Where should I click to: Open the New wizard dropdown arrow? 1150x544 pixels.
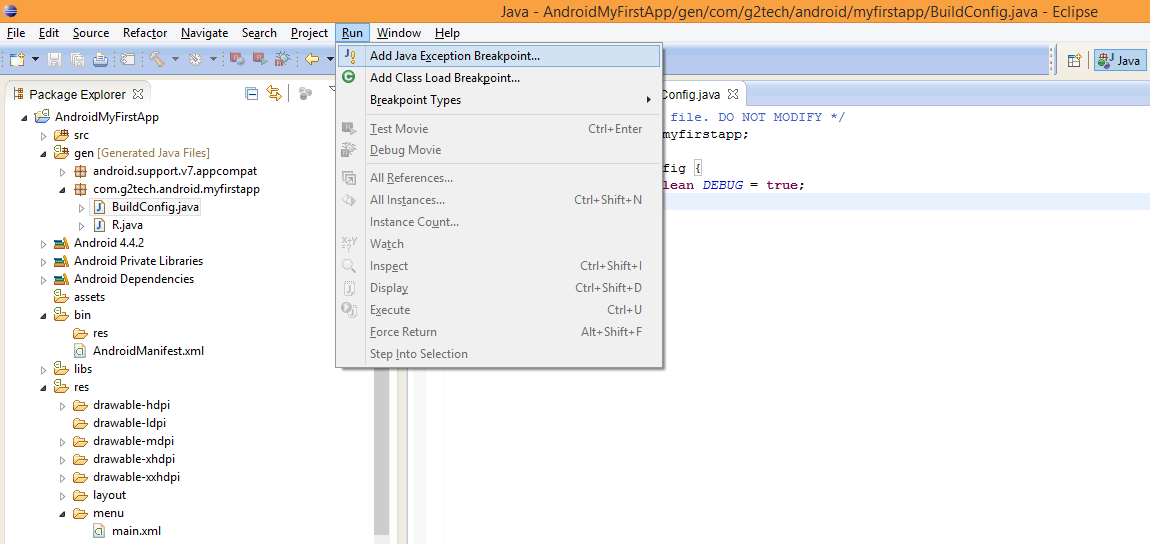(x=35, y=59)
